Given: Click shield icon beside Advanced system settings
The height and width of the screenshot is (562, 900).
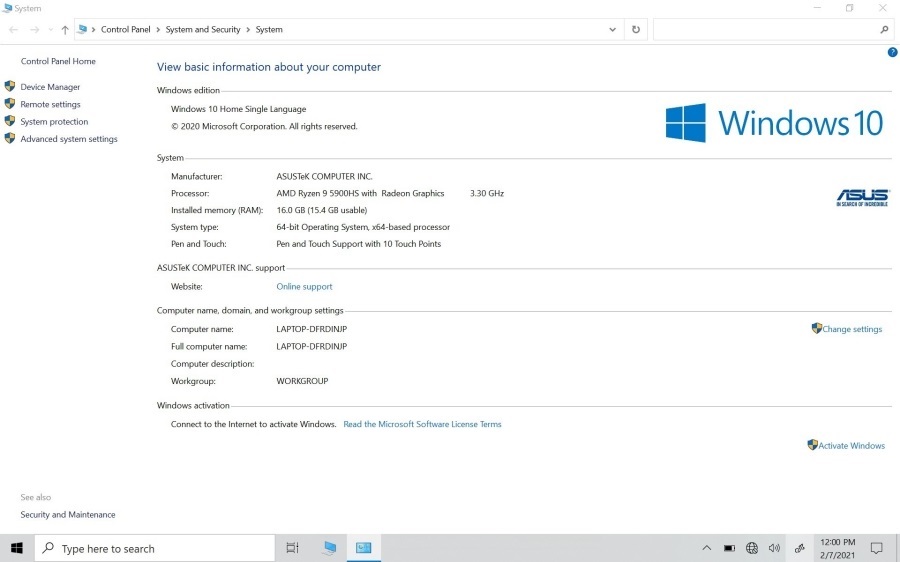Looking at the screenshot, I should tap(10, 138).
